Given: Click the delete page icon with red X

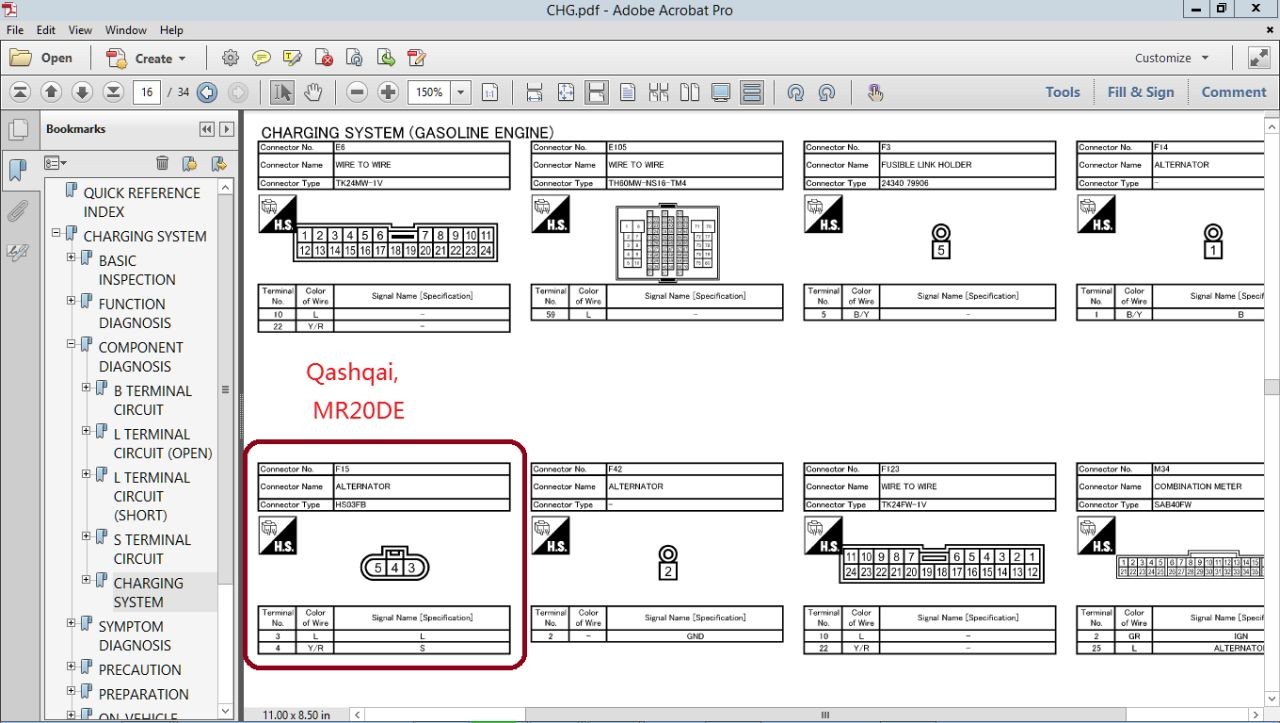Looking at the screenshot, I should [323, 58].
